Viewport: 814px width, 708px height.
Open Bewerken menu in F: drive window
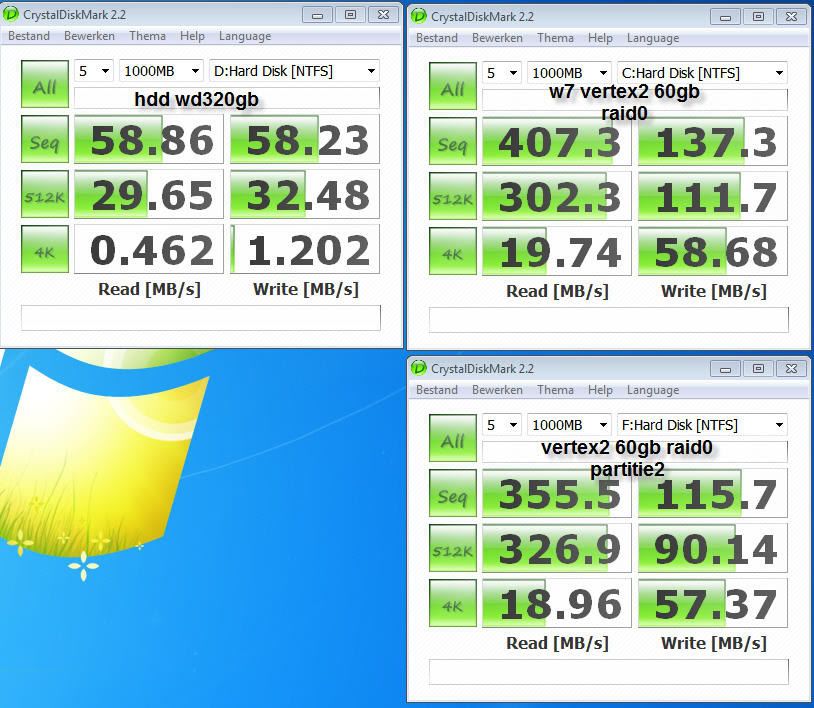tap(497, 390)
